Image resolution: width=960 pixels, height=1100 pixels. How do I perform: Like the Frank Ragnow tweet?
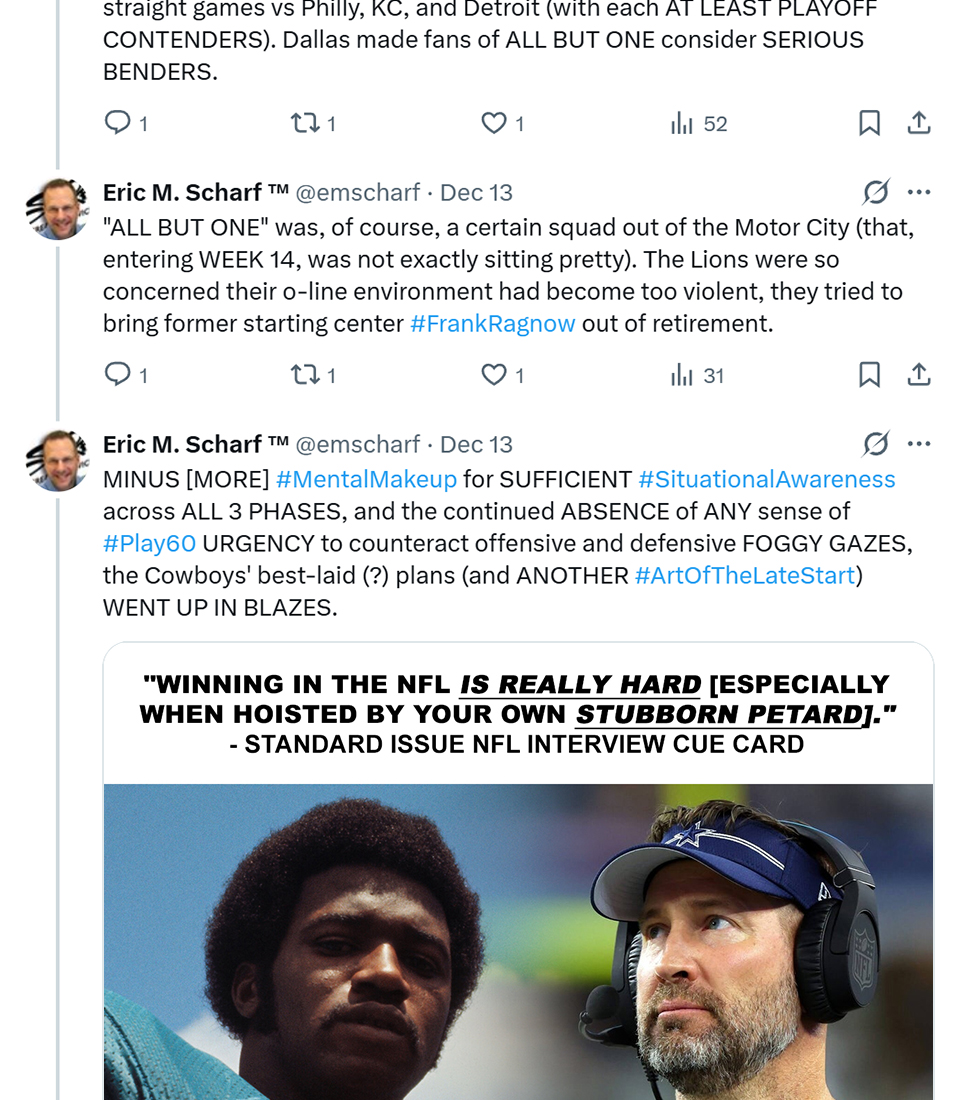pos(494,375)
